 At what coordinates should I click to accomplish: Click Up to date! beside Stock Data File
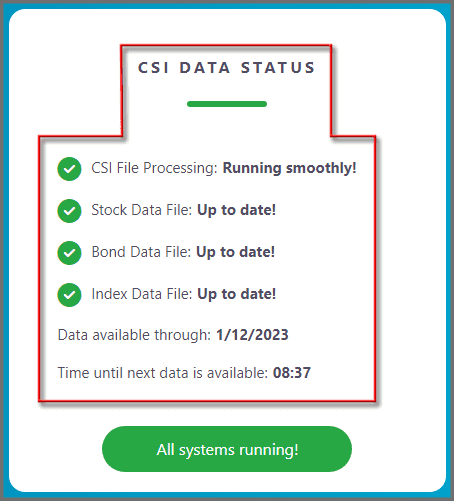pyautogui.click(x=236, y=210)
